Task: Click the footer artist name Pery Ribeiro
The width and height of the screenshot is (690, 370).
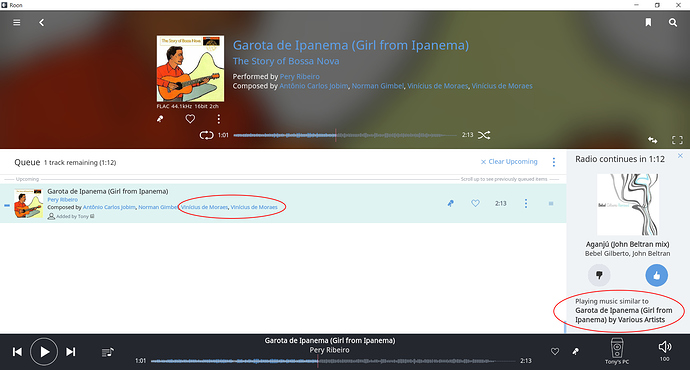Action: pos(329,350)
